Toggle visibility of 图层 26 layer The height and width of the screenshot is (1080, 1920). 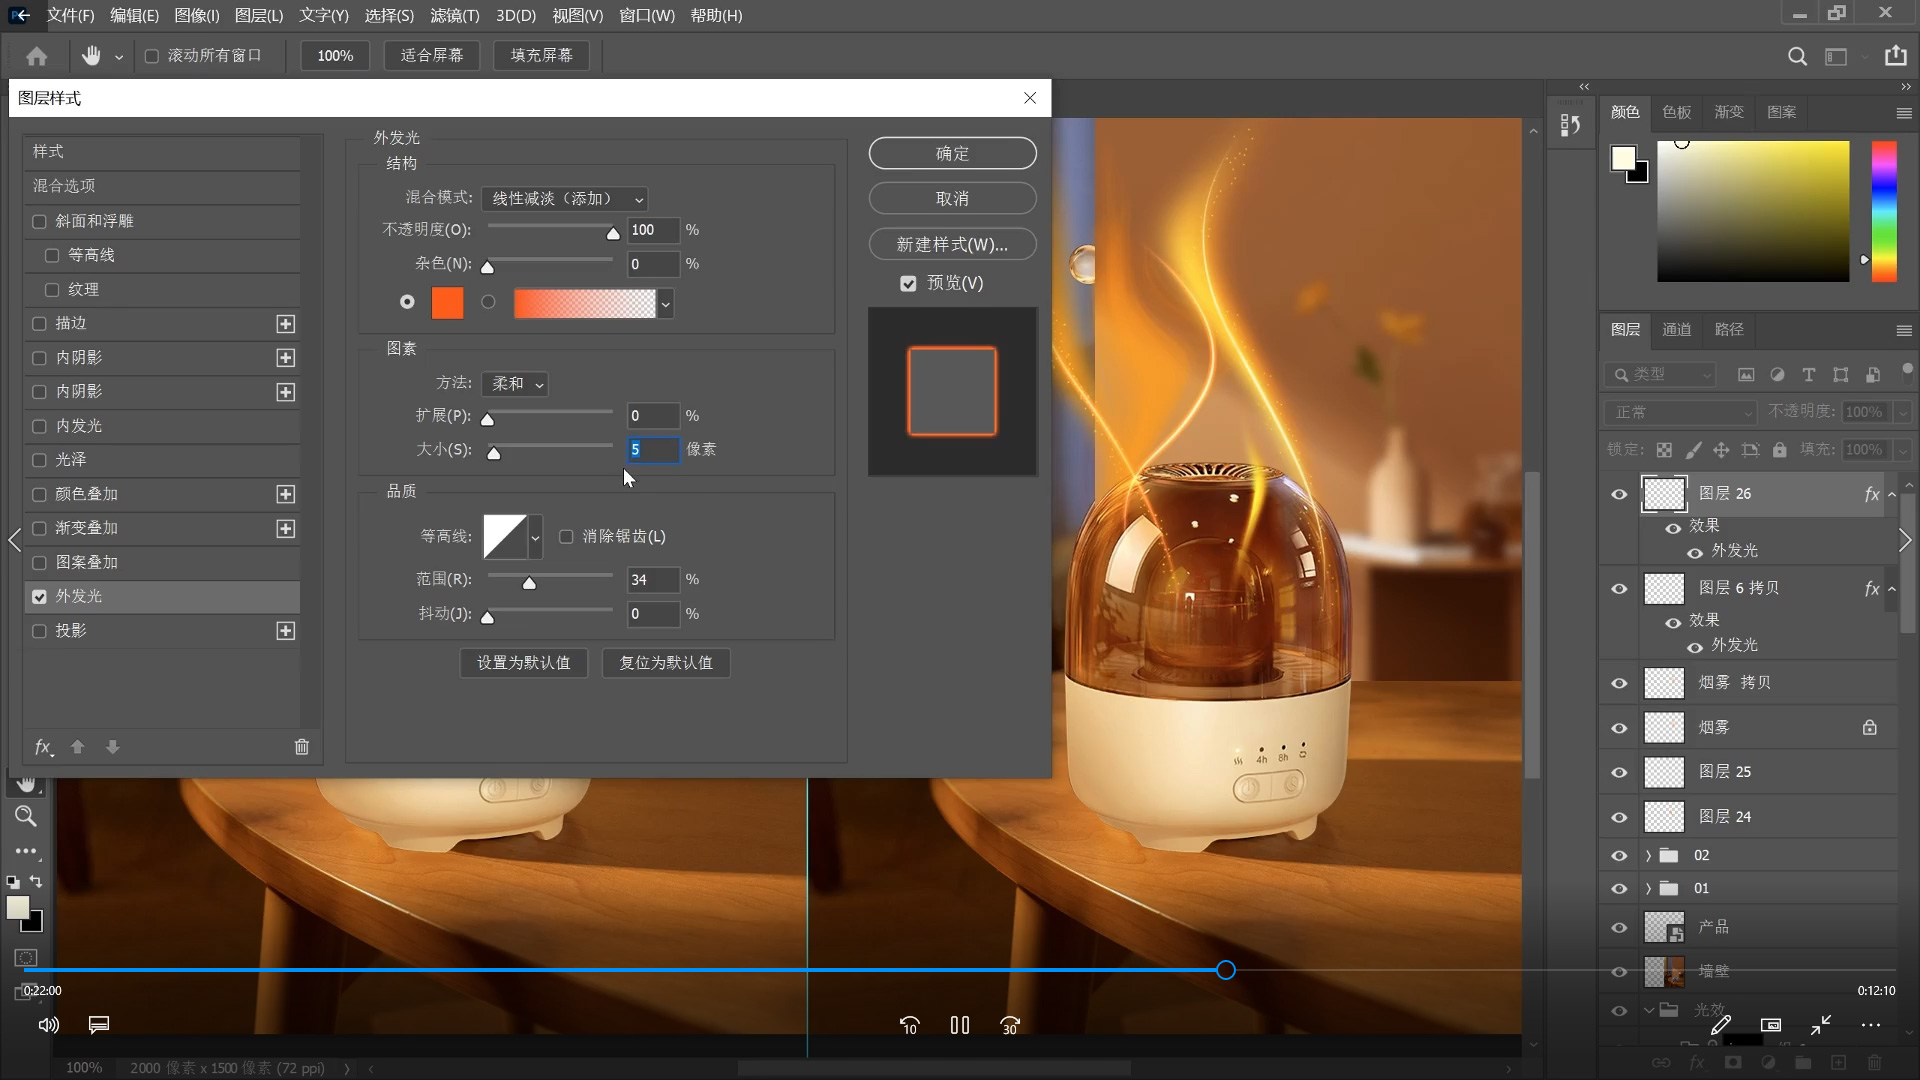click(x=1618, y=493)
